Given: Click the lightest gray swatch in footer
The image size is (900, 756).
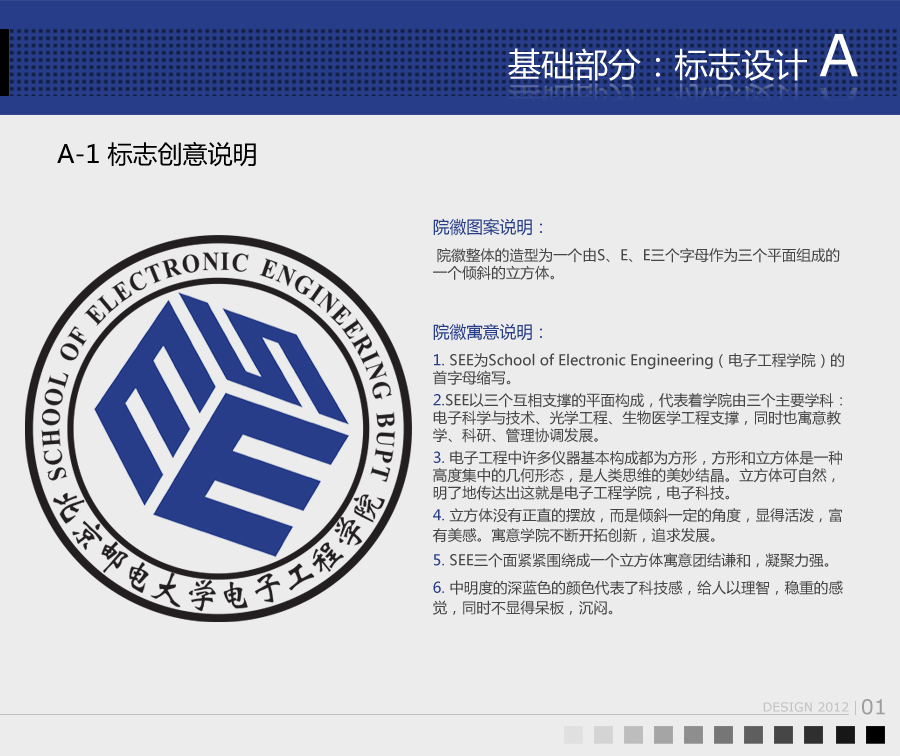Looking at the screenshot, I should click(x=573, y=735).
